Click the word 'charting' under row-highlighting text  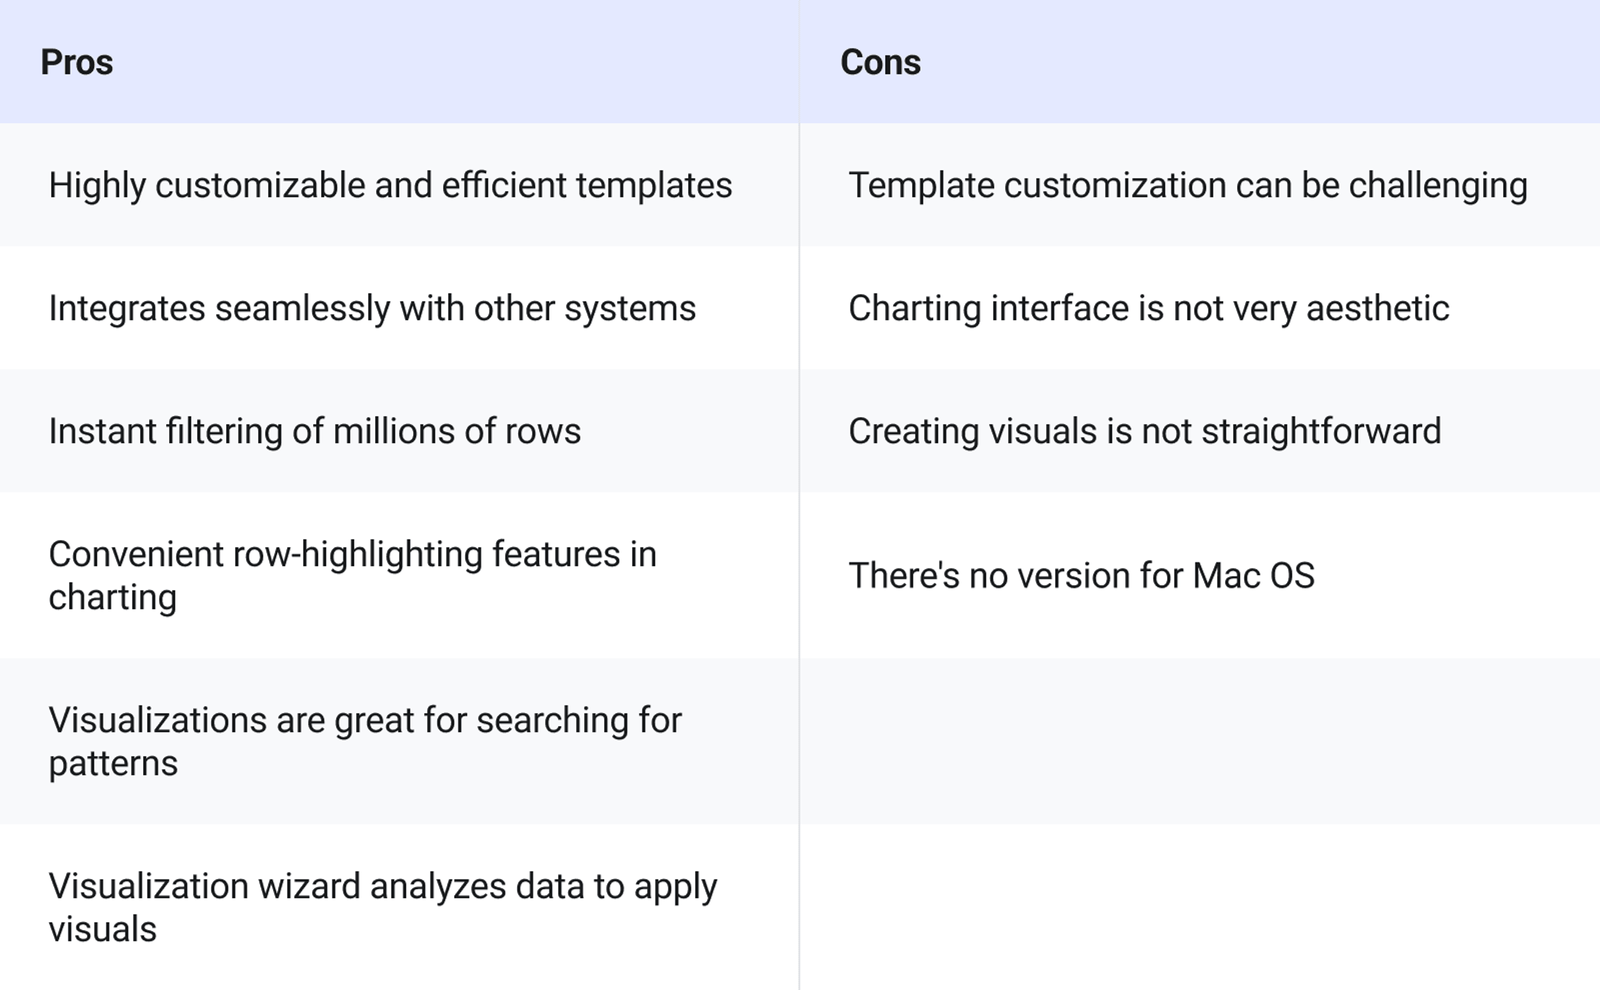[112, 597]
